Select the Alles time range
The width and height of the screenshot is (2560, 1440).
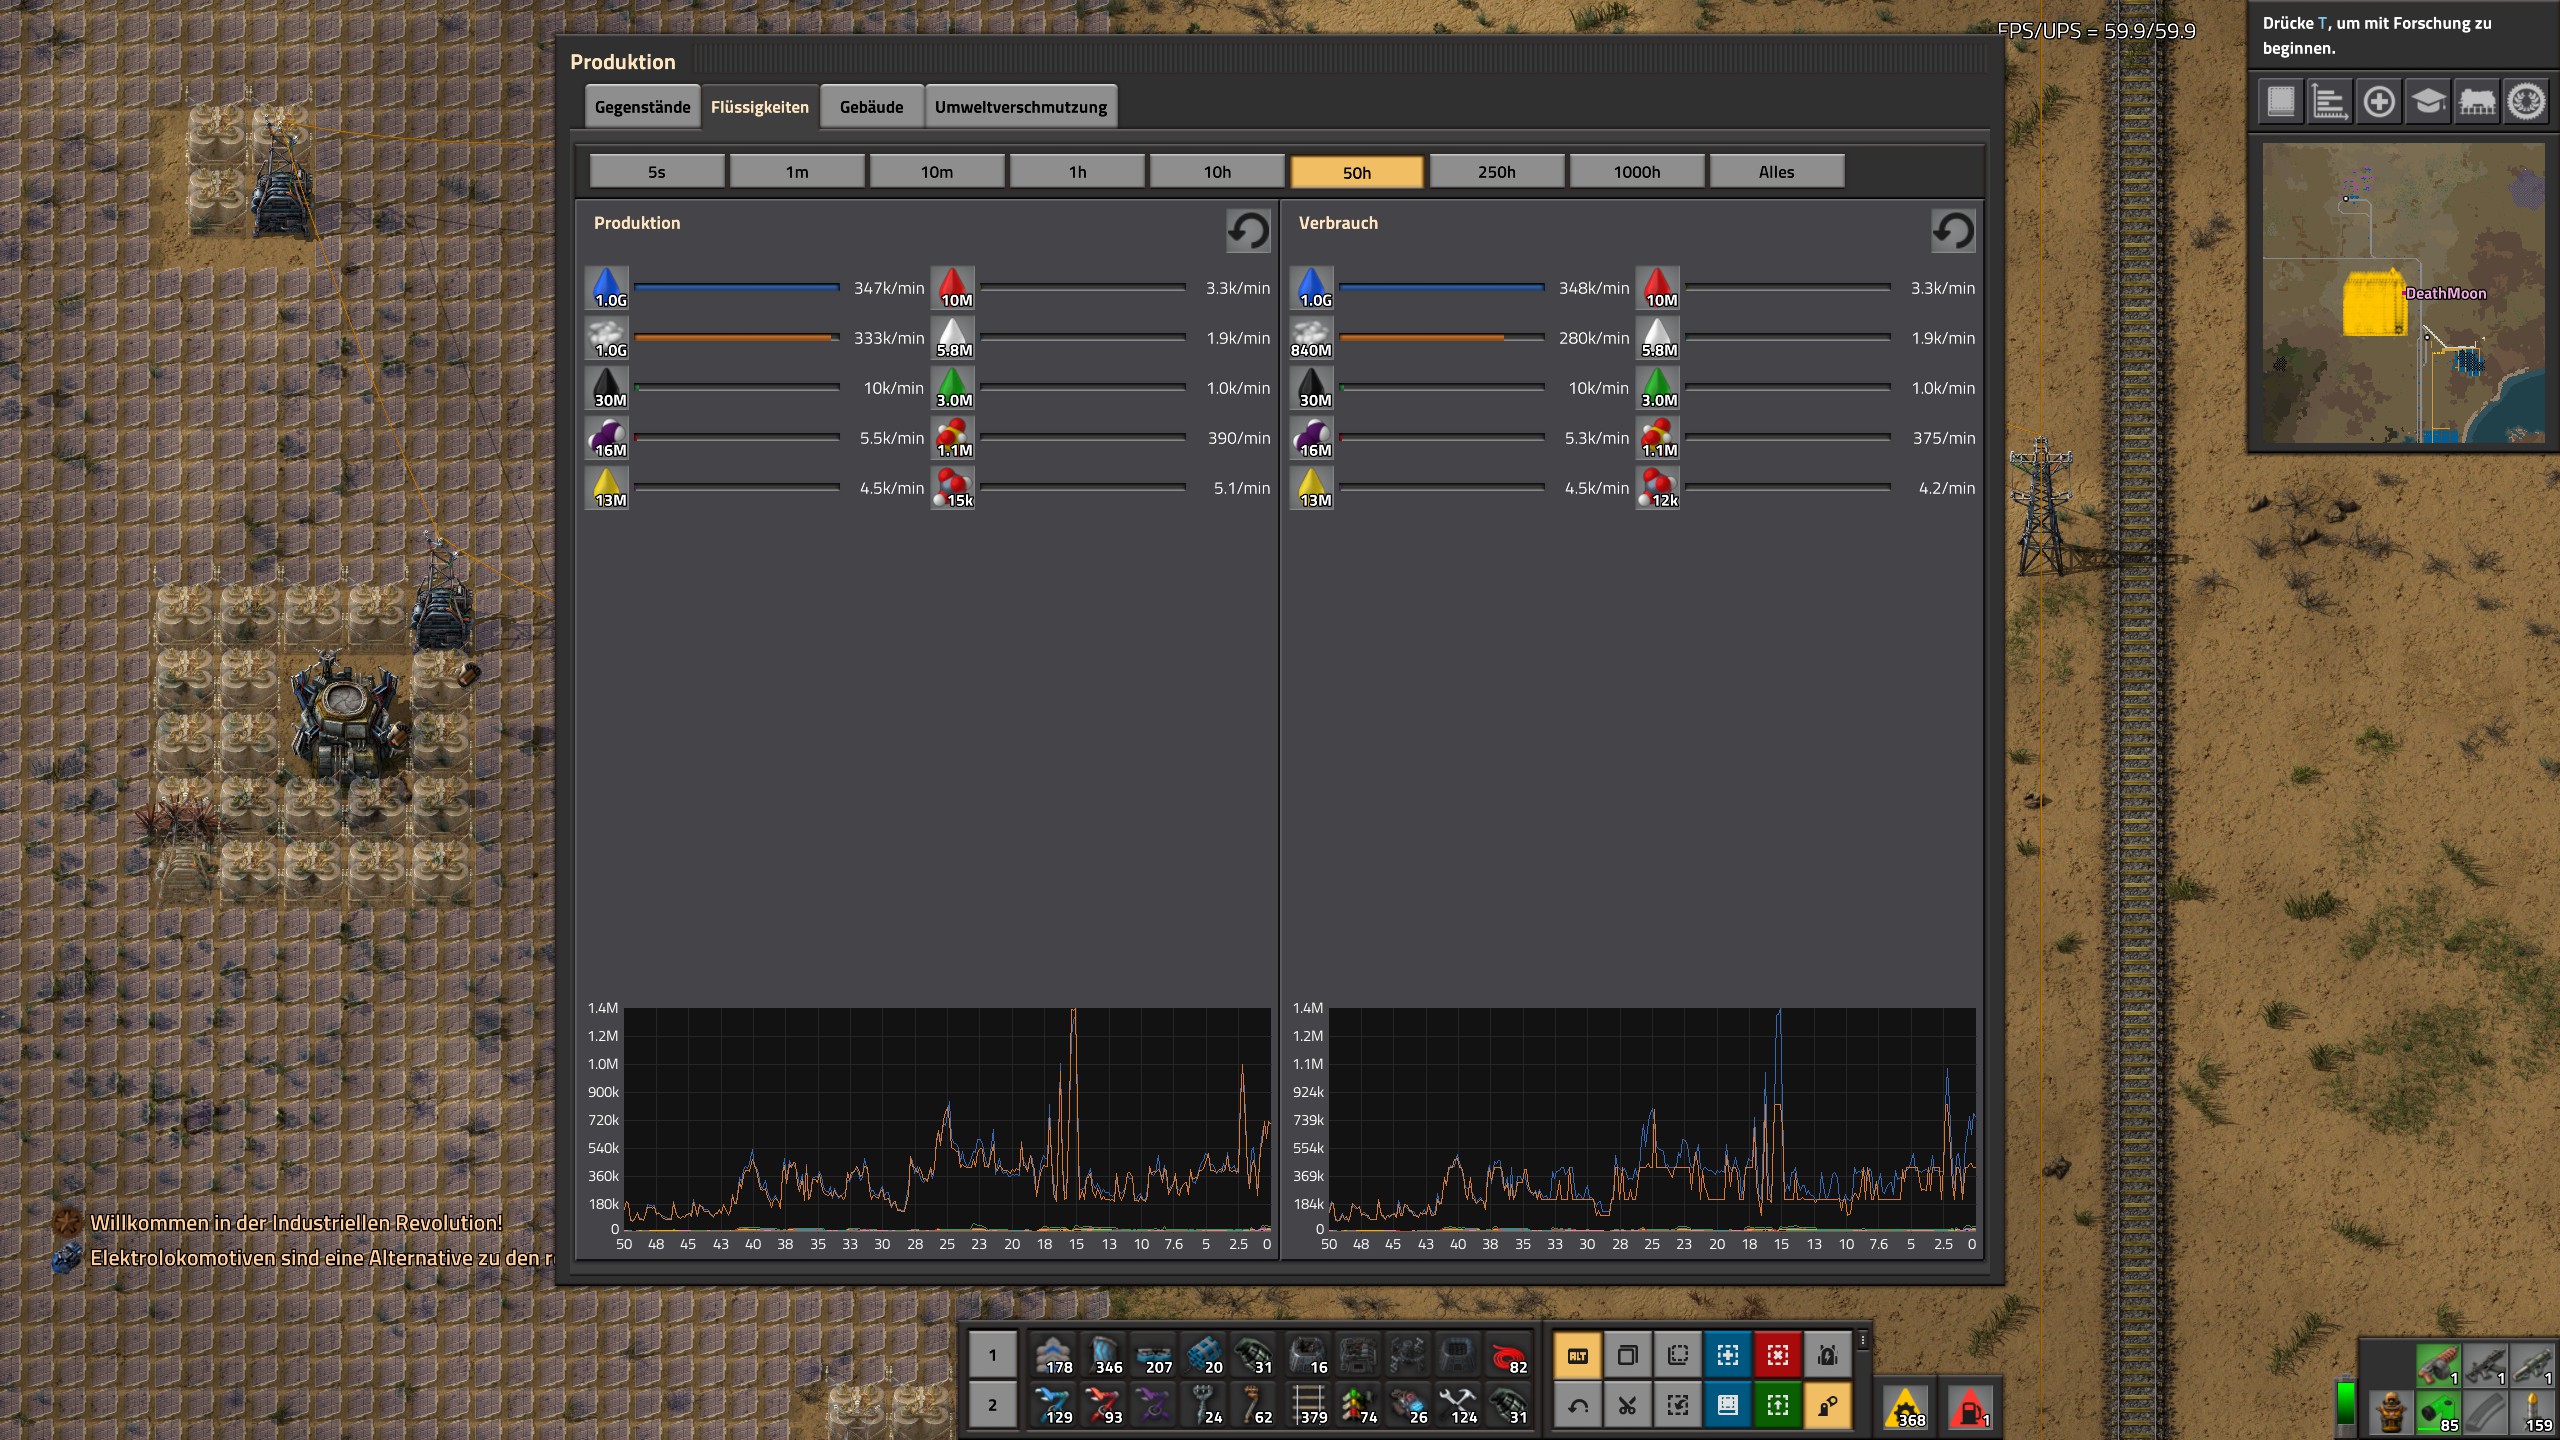1777,172
